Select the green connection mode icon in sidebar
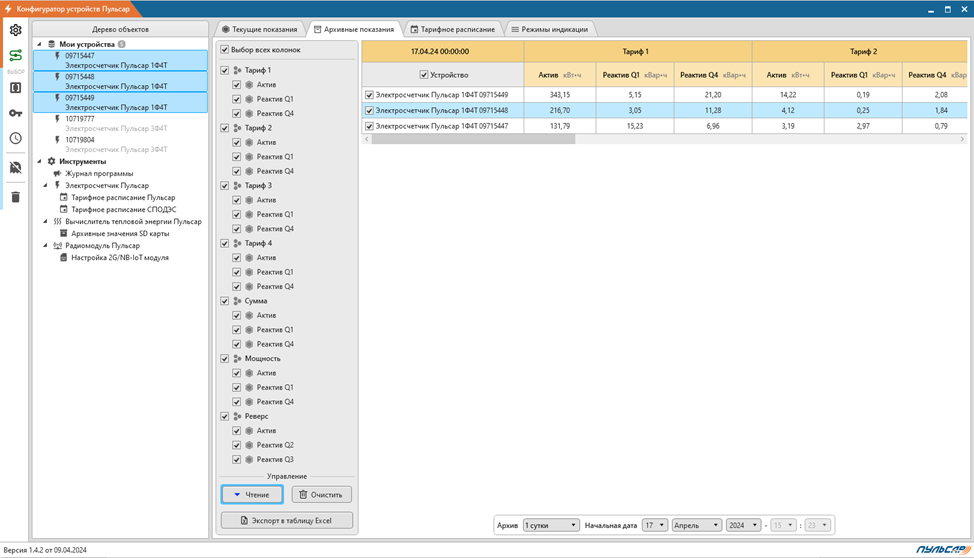974x558 pixels. [16, 56]
